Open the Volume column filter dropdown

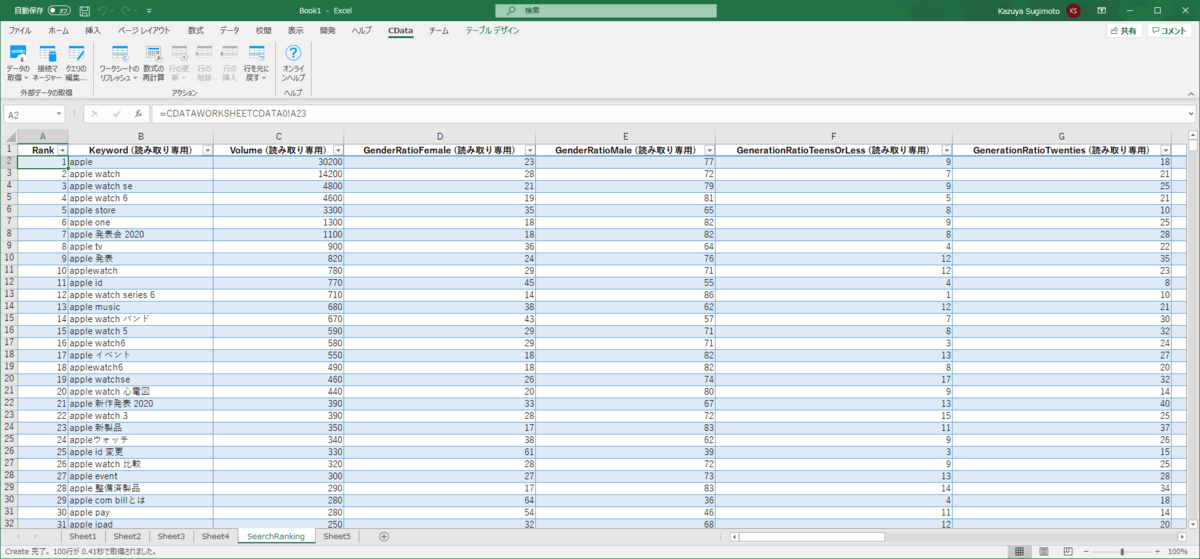(x=337, y=150)
